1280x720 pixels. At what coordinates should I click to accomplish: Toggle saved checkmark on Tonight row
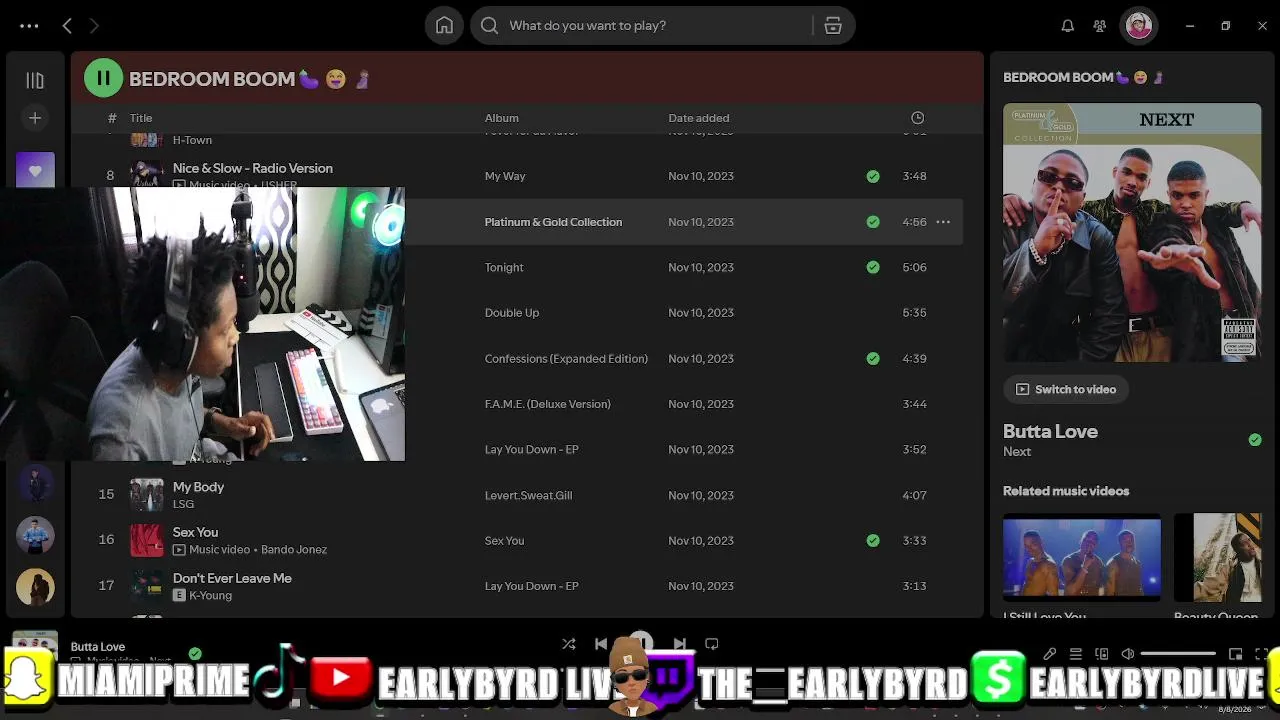click(x=873, y=267)
